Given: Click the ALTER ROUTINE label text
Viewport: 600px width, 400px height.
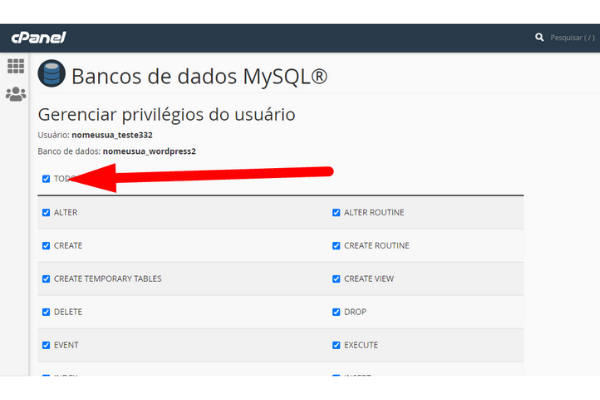Looking at the screenshot, I should click(x=374, y=212).
